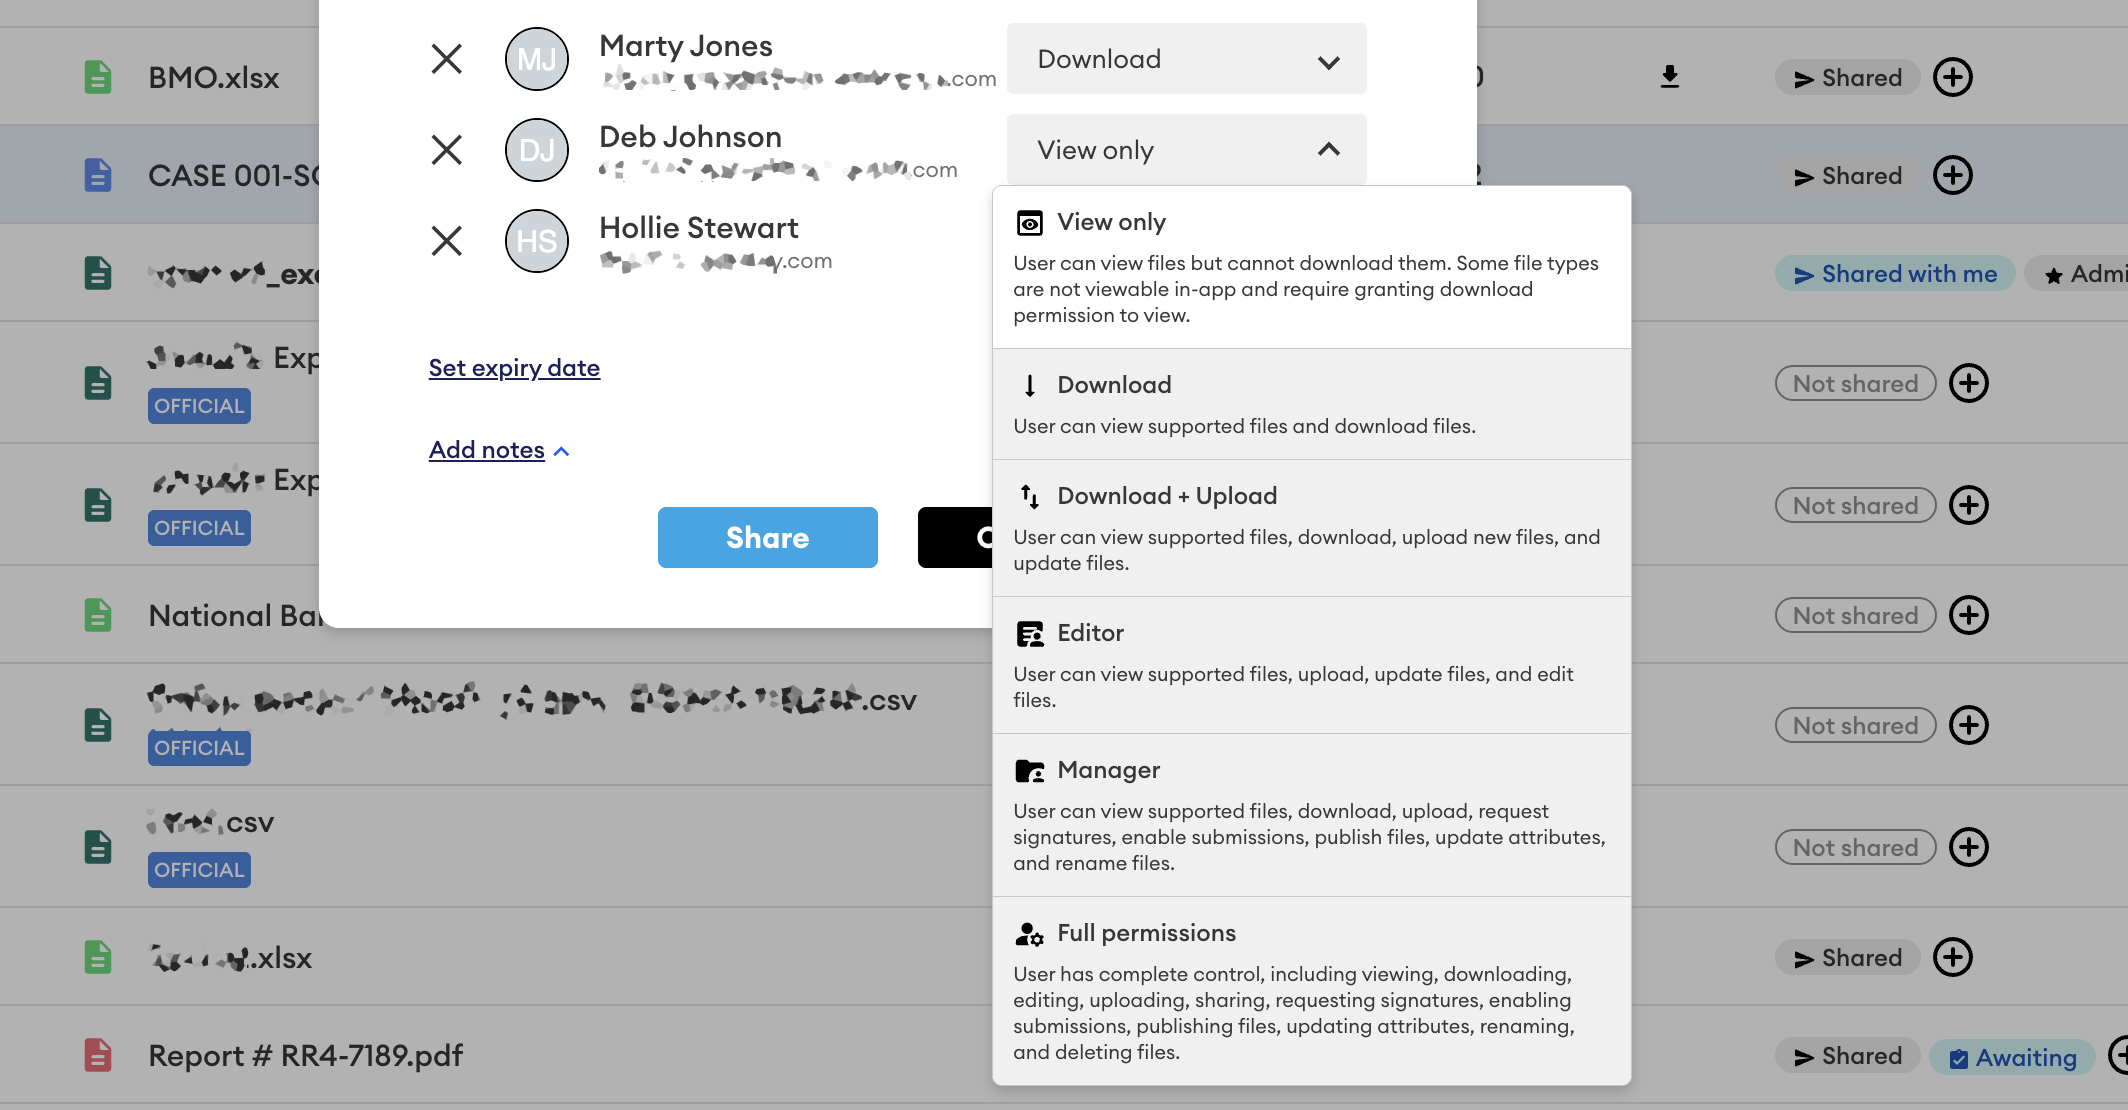Image resolution: width=2128 pixels, height=1110 pixels.
Task: Click Marty Jones's MJ avatar
Action: pos(537,59)
